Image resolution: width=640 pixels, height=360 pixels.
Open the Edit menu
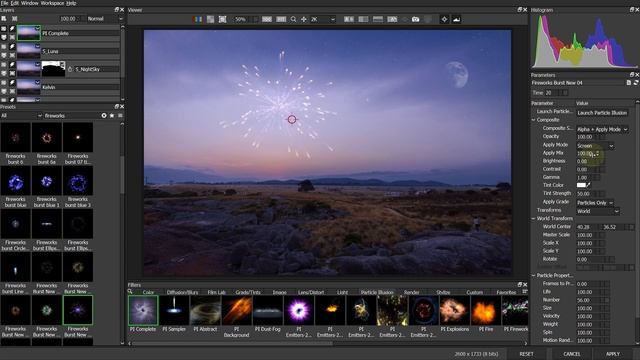(x=14, y=3)
